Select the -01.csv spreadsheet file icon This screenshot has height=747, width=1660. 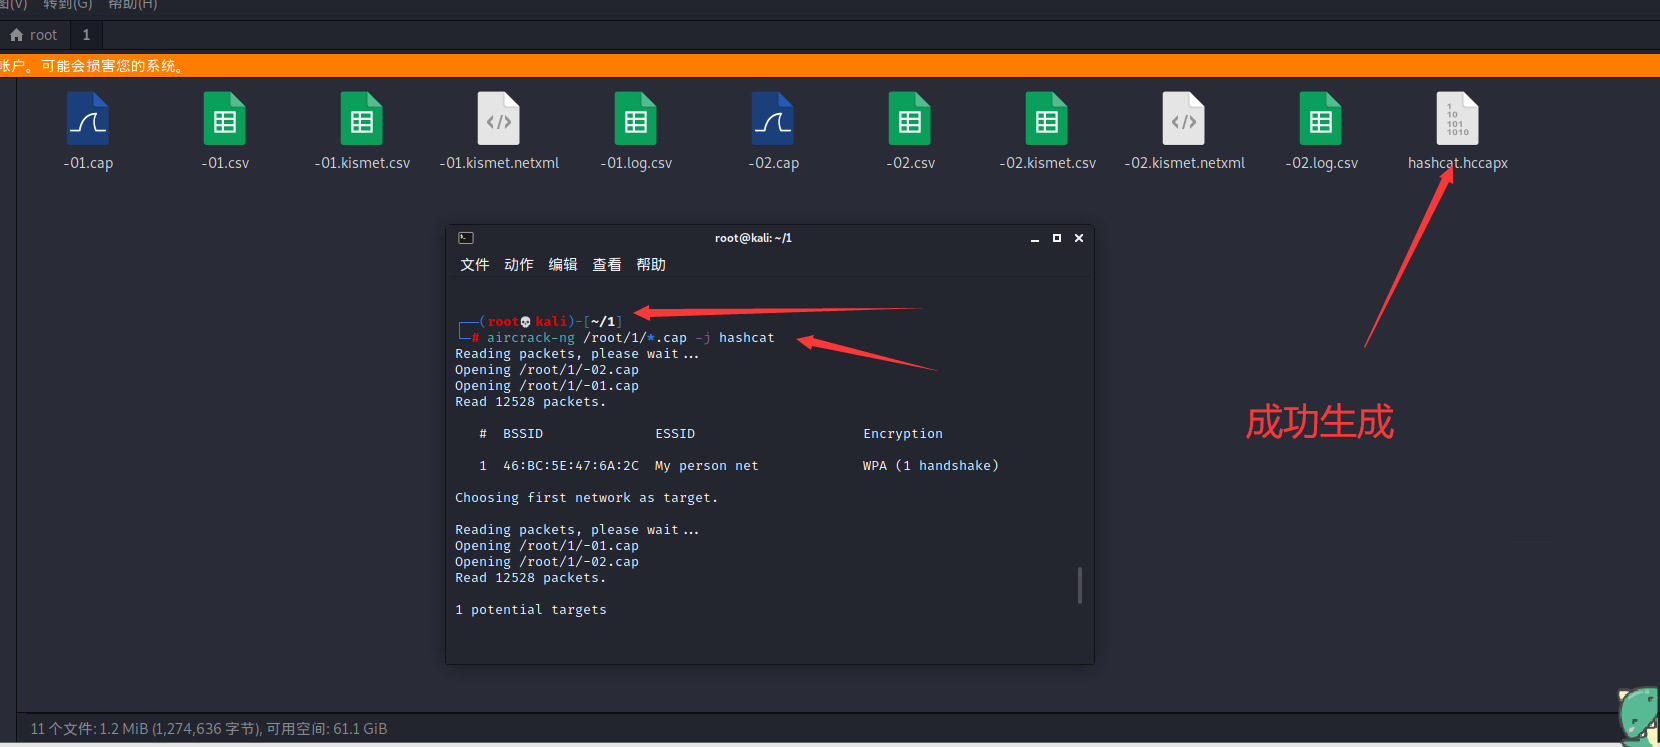[225, 119]
